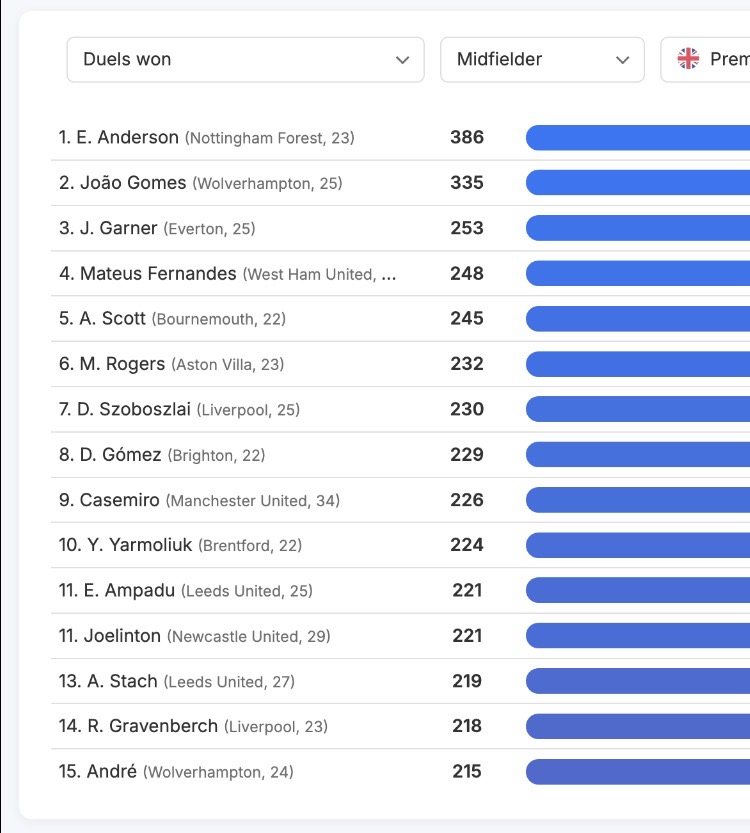The height and width of the screenshot is (833, 750).
Task: Select M. Rogers player entry
Action: pos(122,364)
